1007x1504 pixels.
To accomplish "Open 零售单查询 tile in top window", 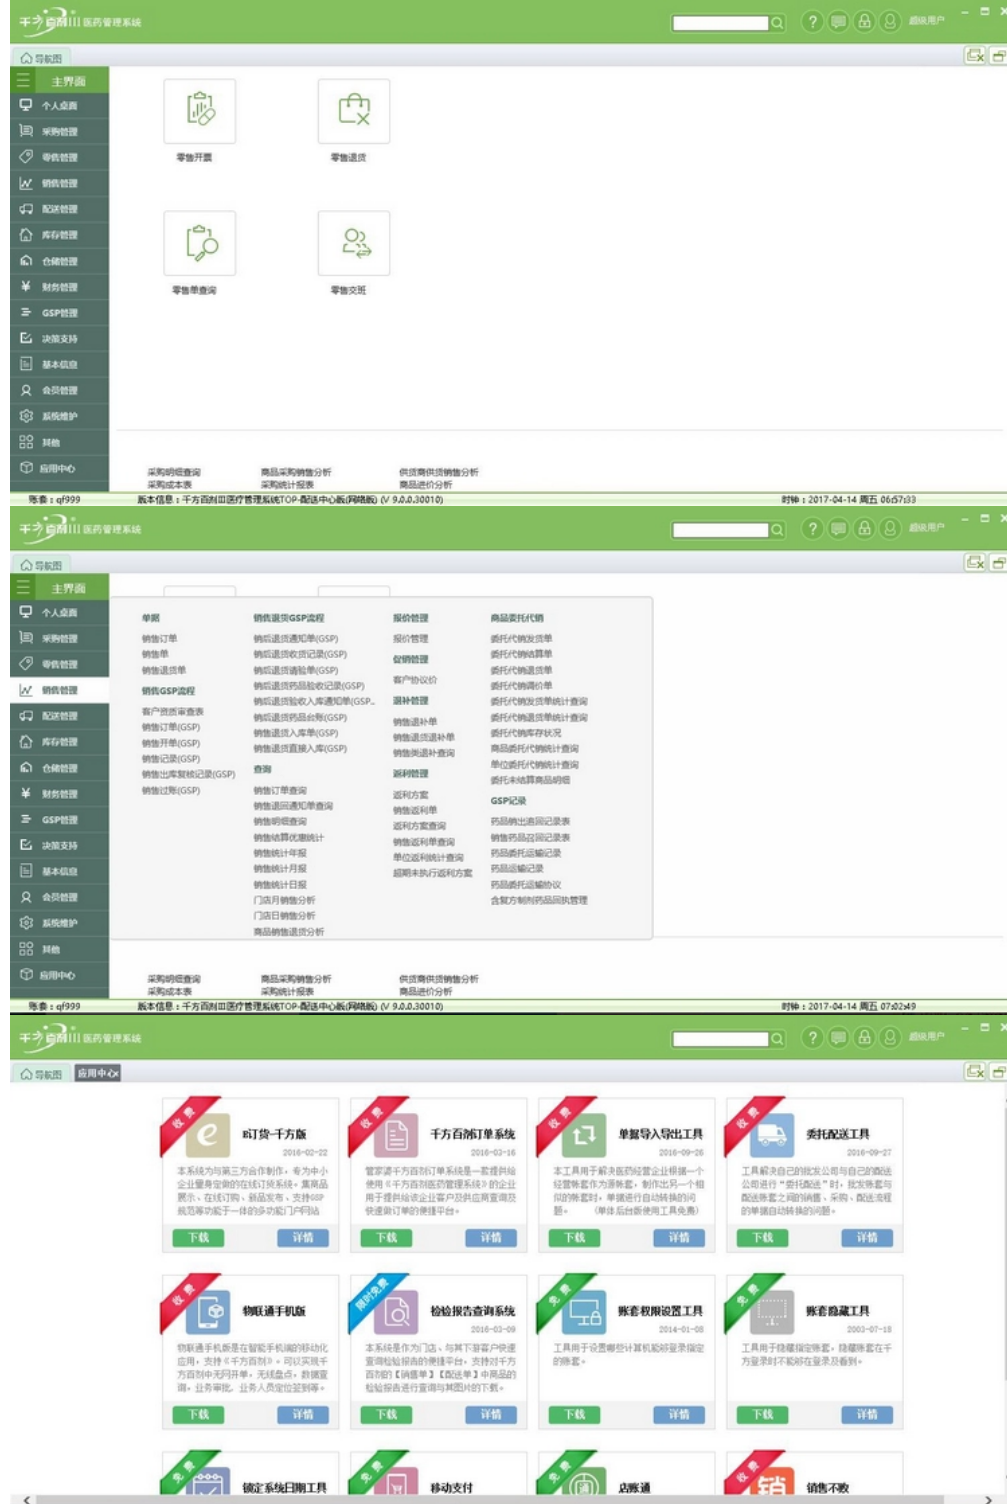I will (200, 243).
